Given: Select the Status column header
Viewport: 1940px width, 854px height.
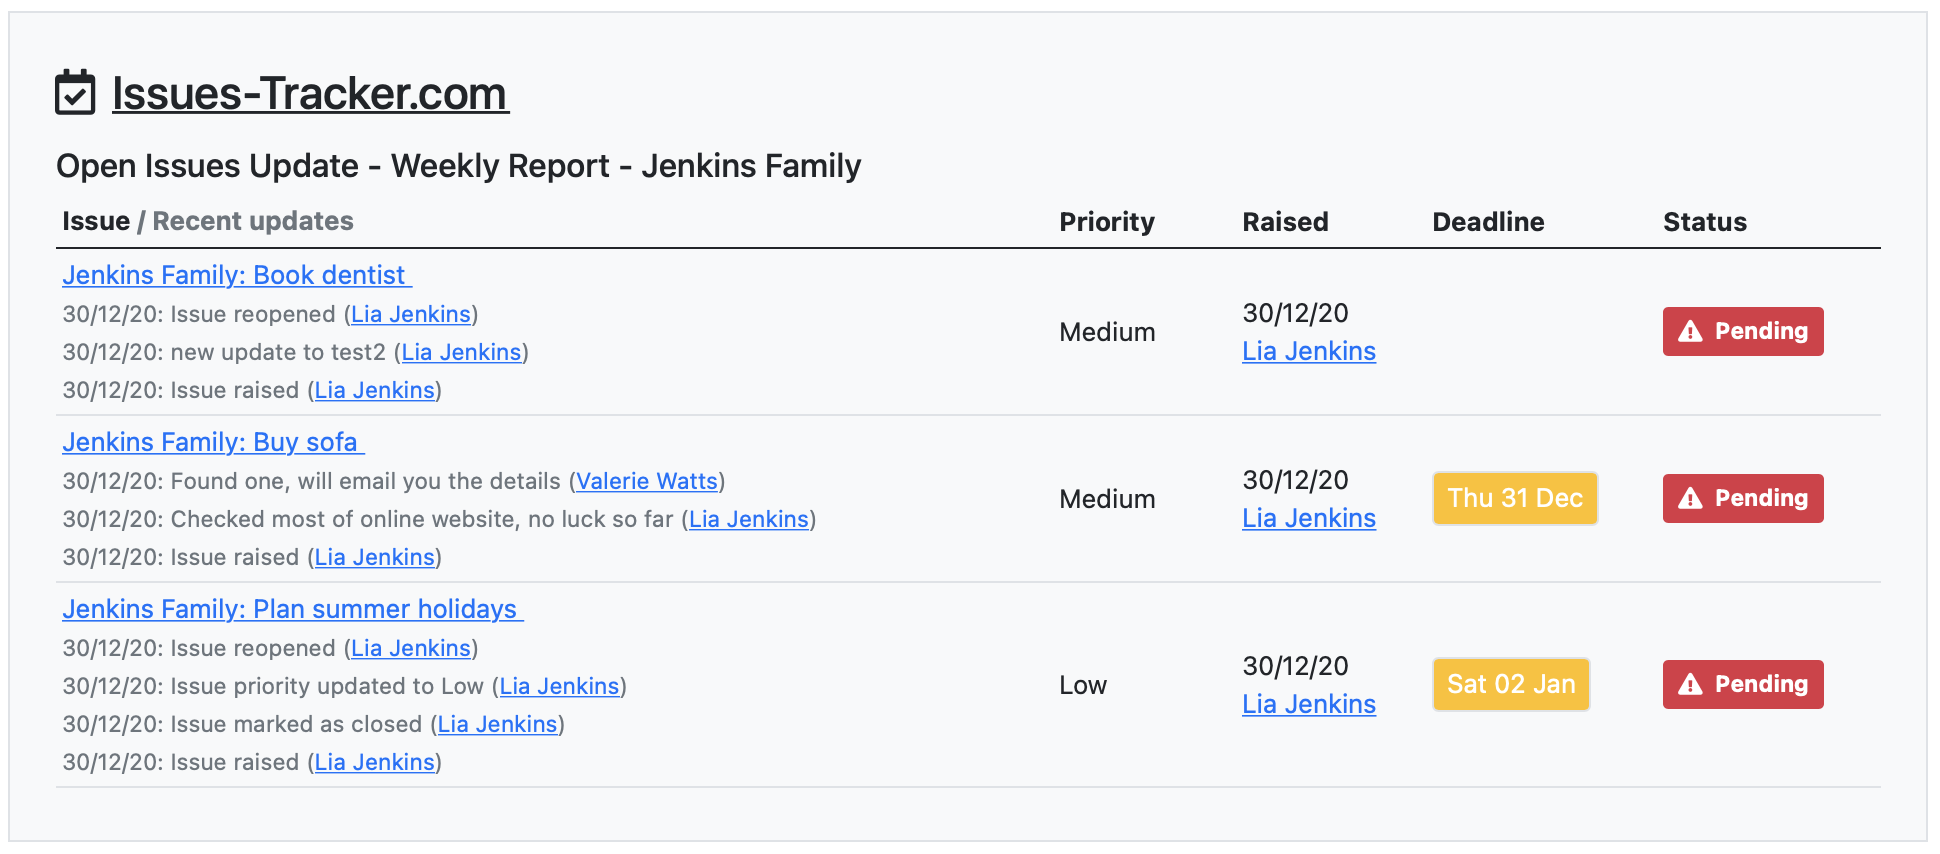Looking at the screenshot, I should pos(1704,222).
